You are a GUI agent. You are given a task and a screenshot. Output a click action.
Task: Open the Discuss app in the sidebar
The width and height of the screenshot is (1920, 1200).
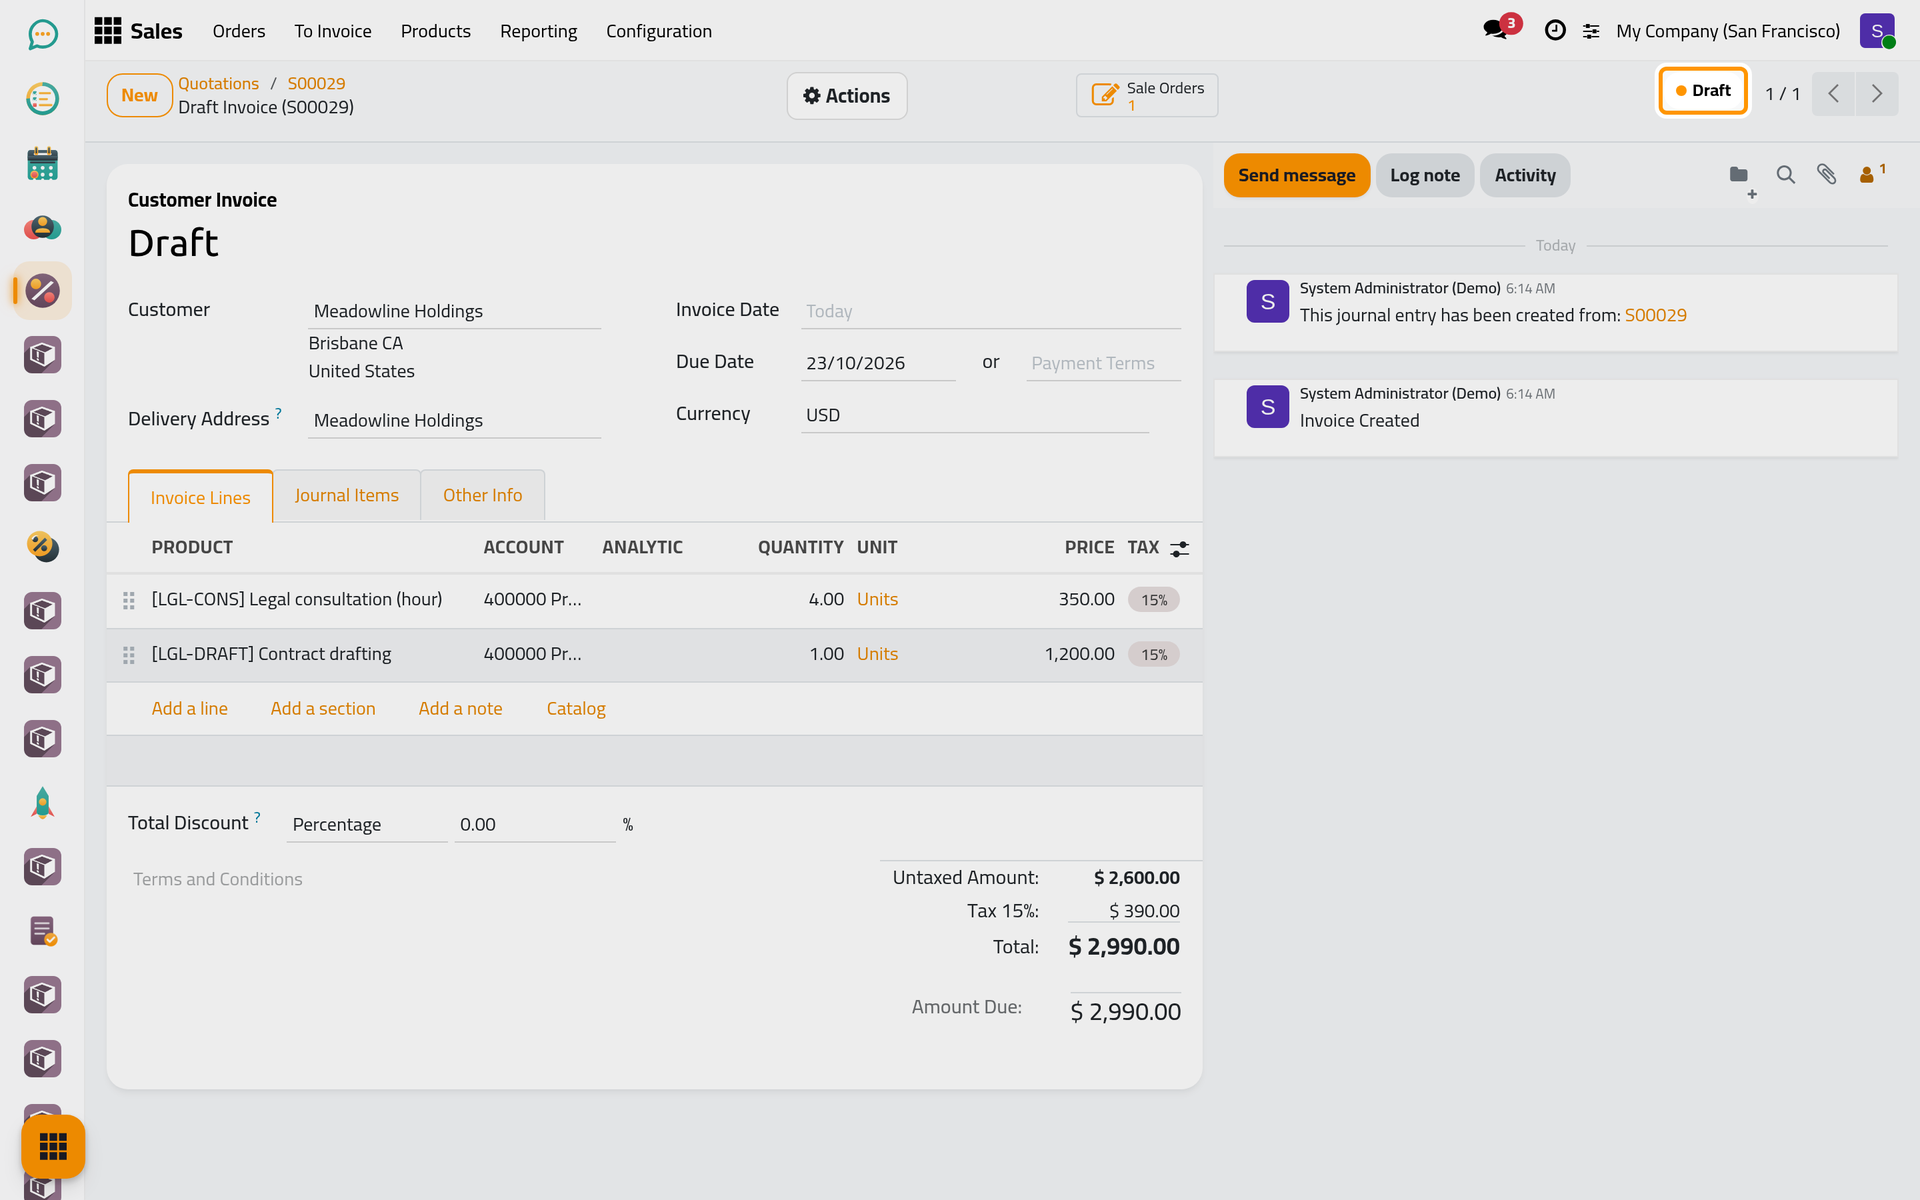[42, 35]
